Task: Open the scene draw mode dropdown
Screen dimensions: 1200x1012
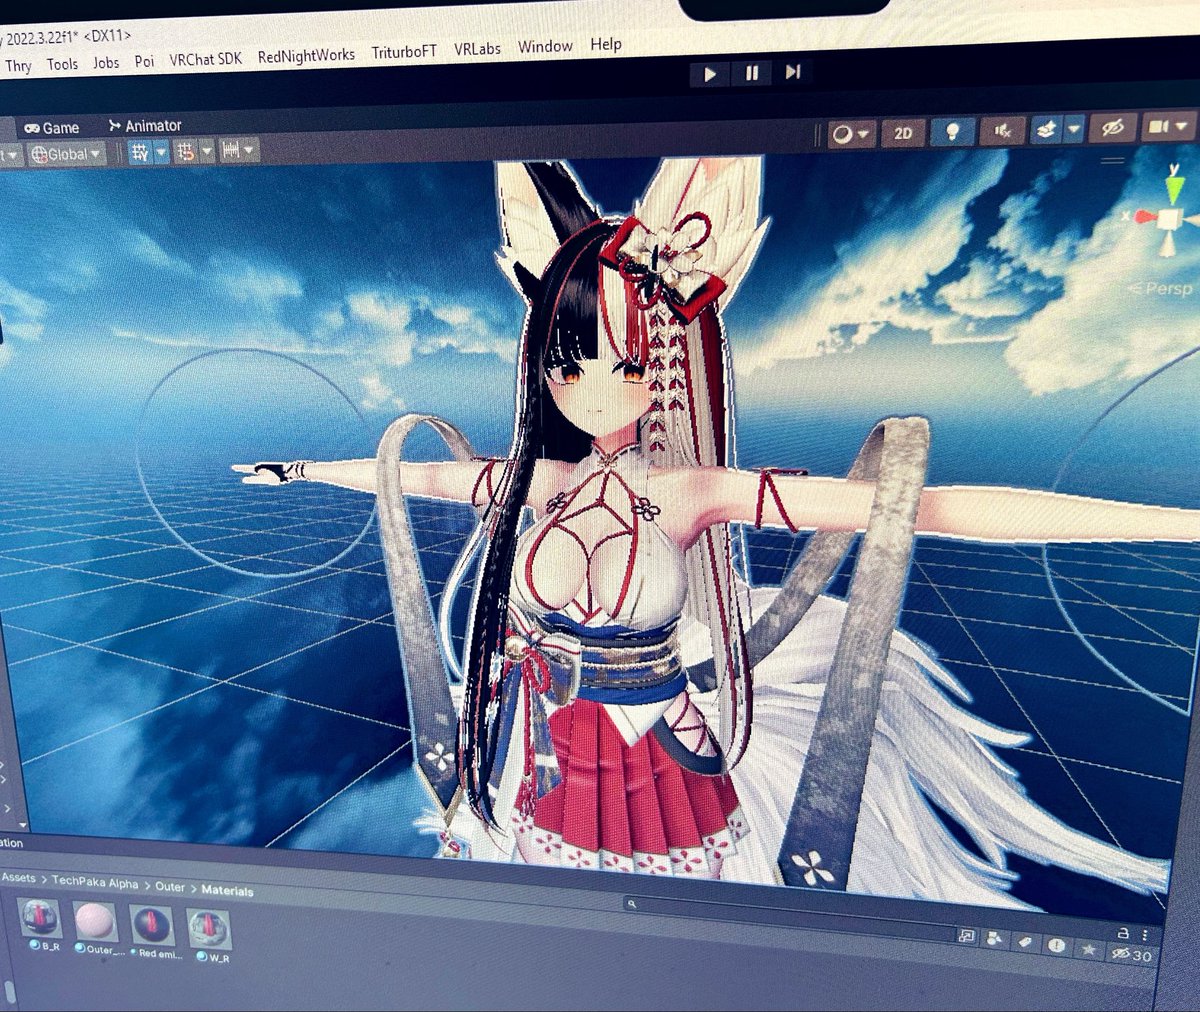Action: click(852, 133)
